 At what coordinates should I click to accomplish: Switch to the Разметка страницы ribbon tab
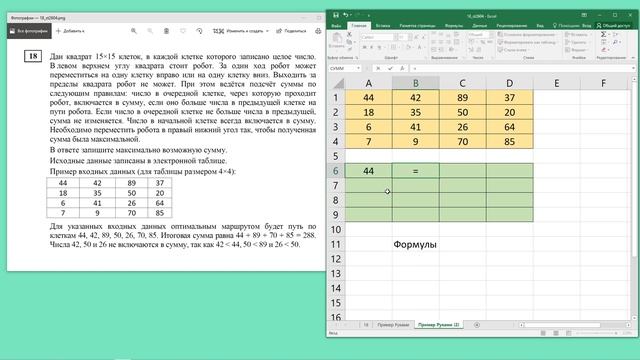417,25
